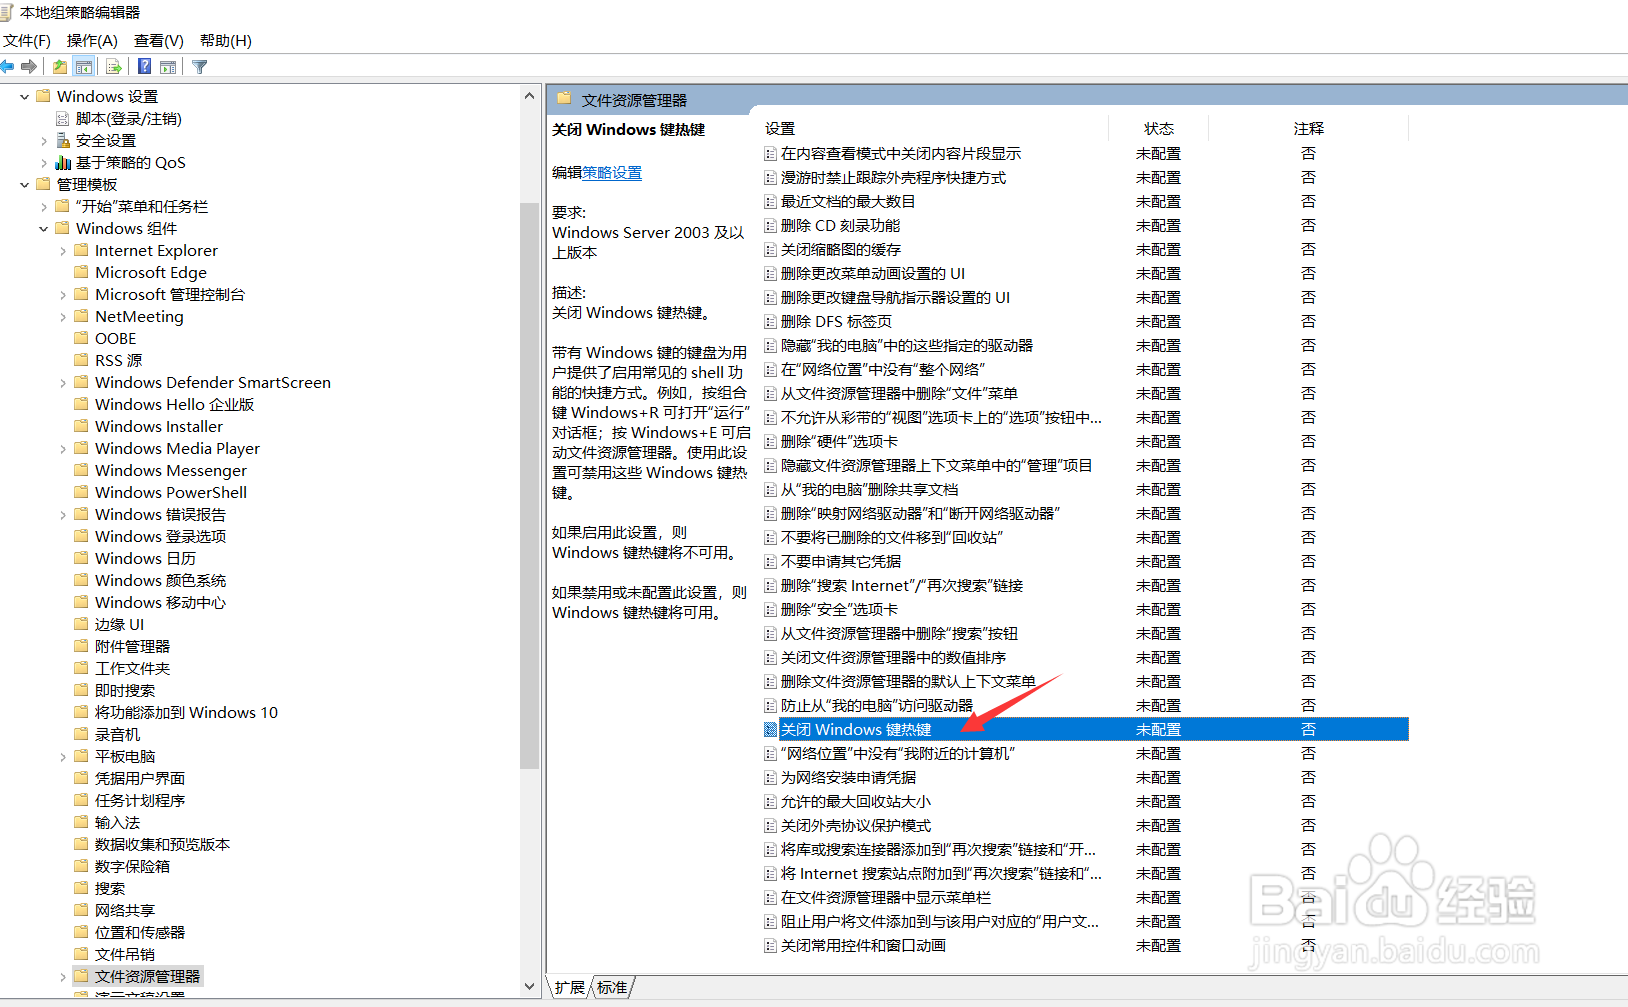Collapse the Windows 组件 tree node

point(44,229)
